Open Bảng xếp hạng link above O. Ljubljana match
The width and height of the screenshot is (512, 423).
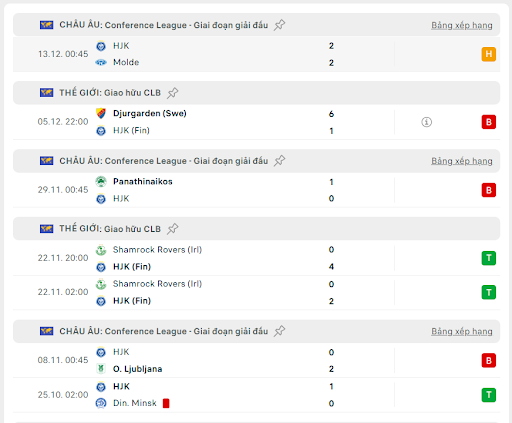(462, 331)
